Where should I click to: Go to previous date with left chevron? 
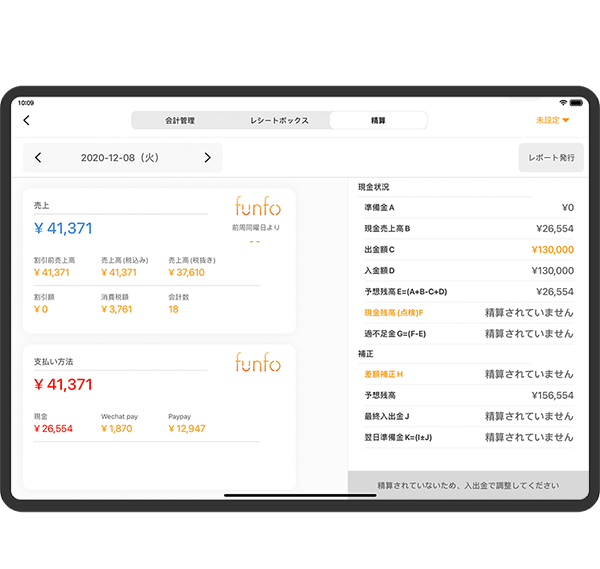point(38,158)
